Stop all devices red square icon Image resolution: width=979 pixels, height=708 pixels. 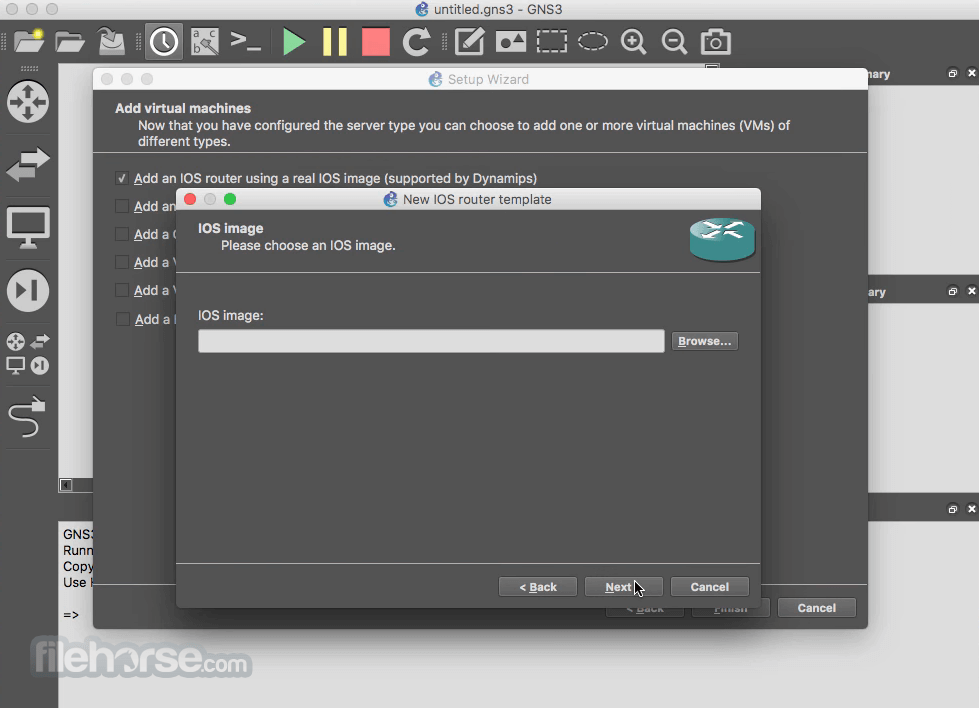pyautogui.click(x=375, y=42)
